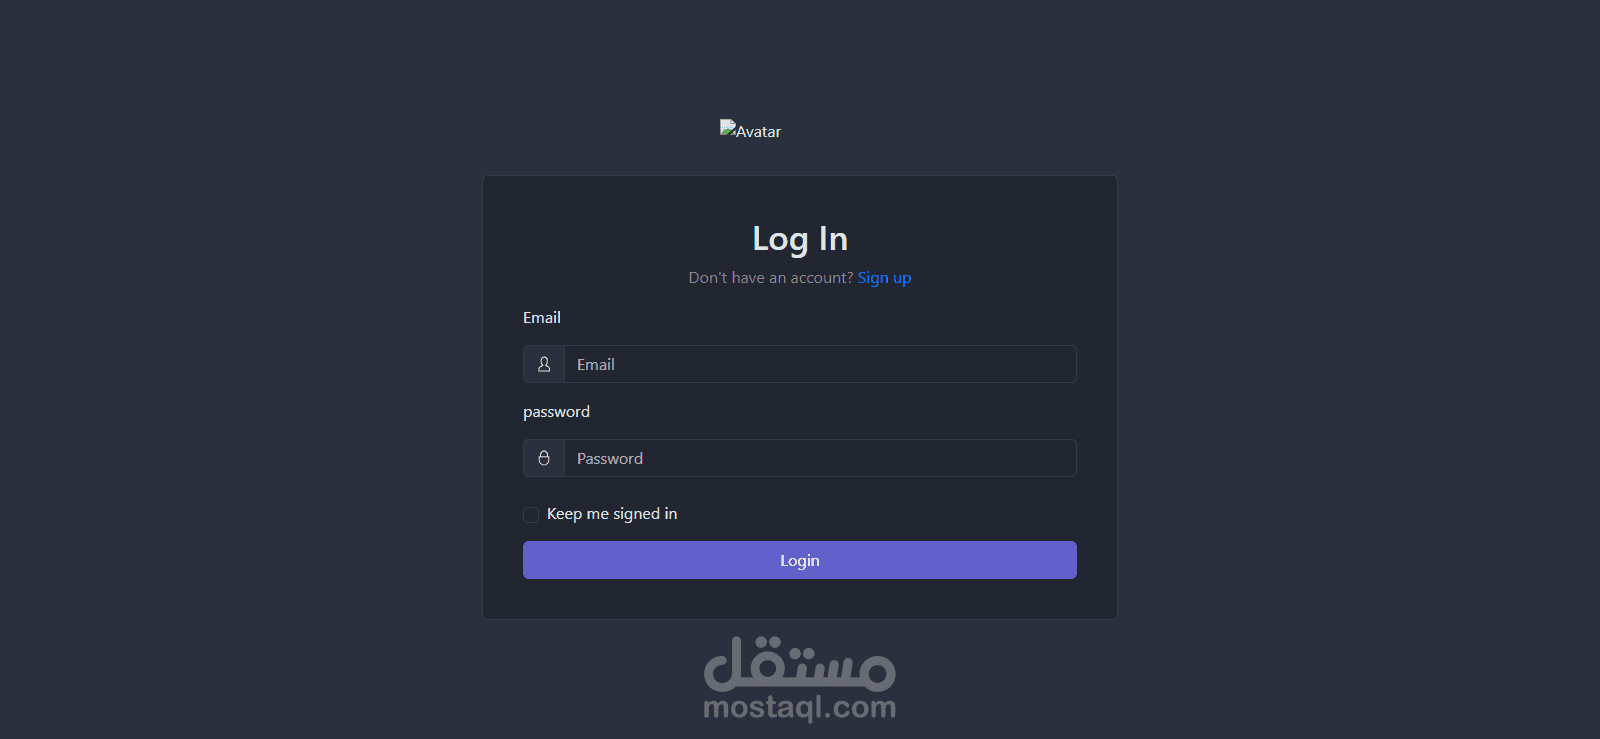Focus the Password input field
Viewport: 1600px width, 739px height.
click(820, 458)
